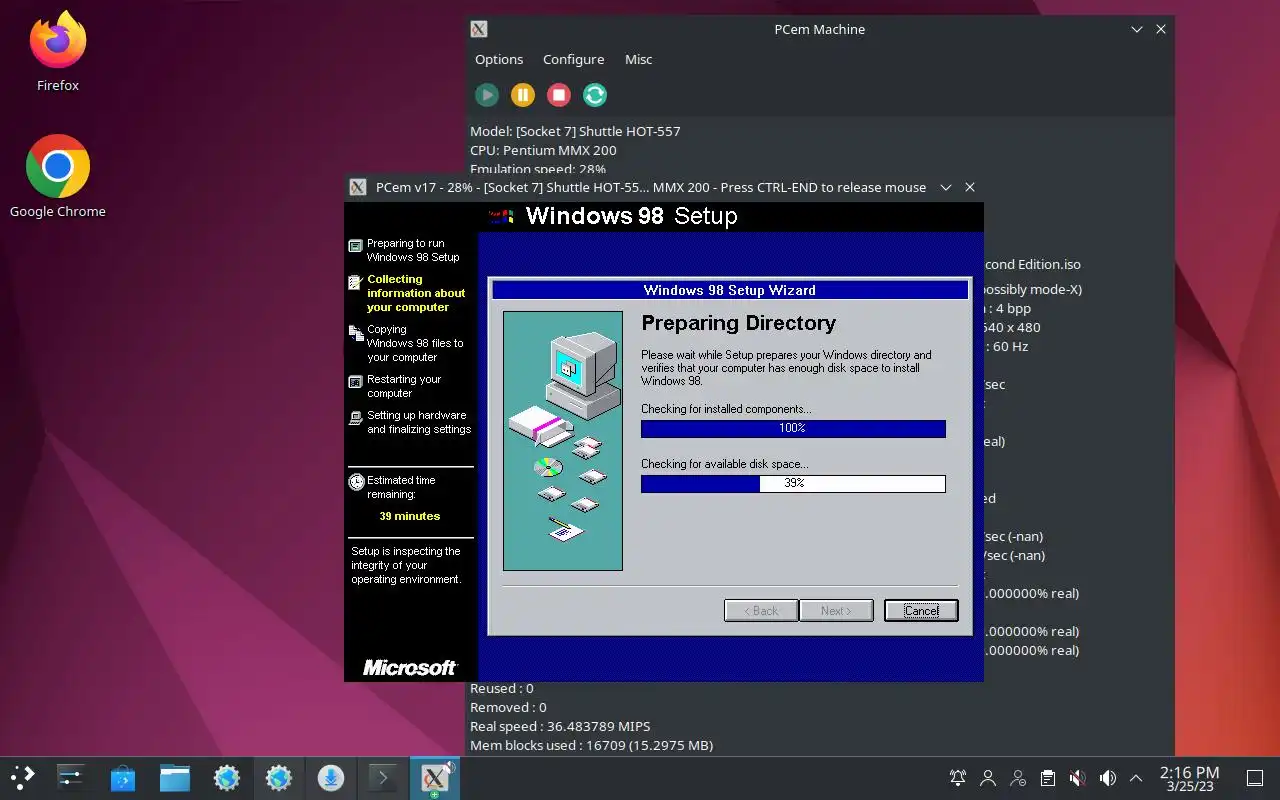This screenshot has width=1280, height=800.
Task: Click the disabled Next button in Setup
Action: pos(836,610)
